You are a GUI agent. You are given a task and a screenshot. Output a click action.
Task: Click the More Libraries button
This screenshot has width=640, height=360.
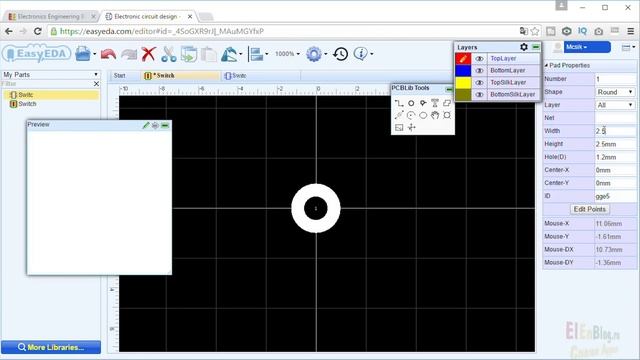(x=51, y=347)
